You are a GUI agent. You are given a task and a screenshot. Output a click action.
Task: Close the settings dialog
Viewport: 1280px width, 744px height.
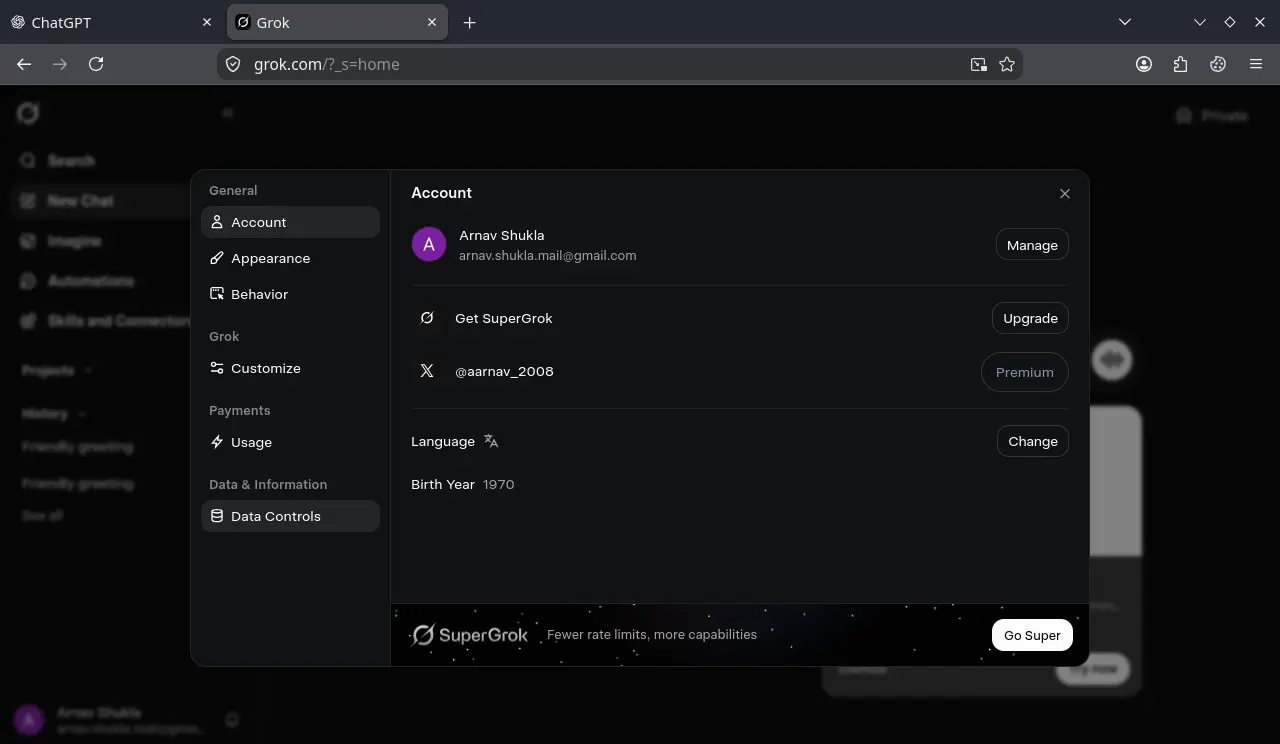tap(1065, 193)
